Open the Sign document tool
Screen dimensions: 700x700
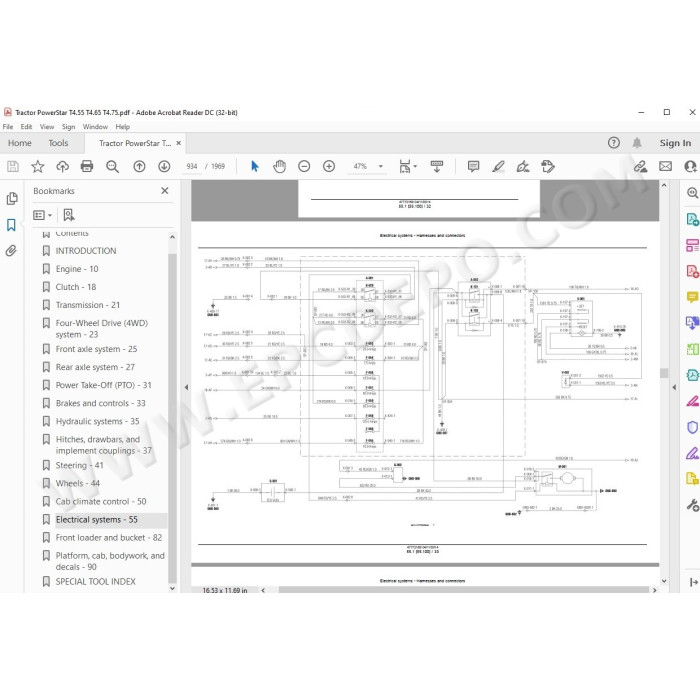523,167
